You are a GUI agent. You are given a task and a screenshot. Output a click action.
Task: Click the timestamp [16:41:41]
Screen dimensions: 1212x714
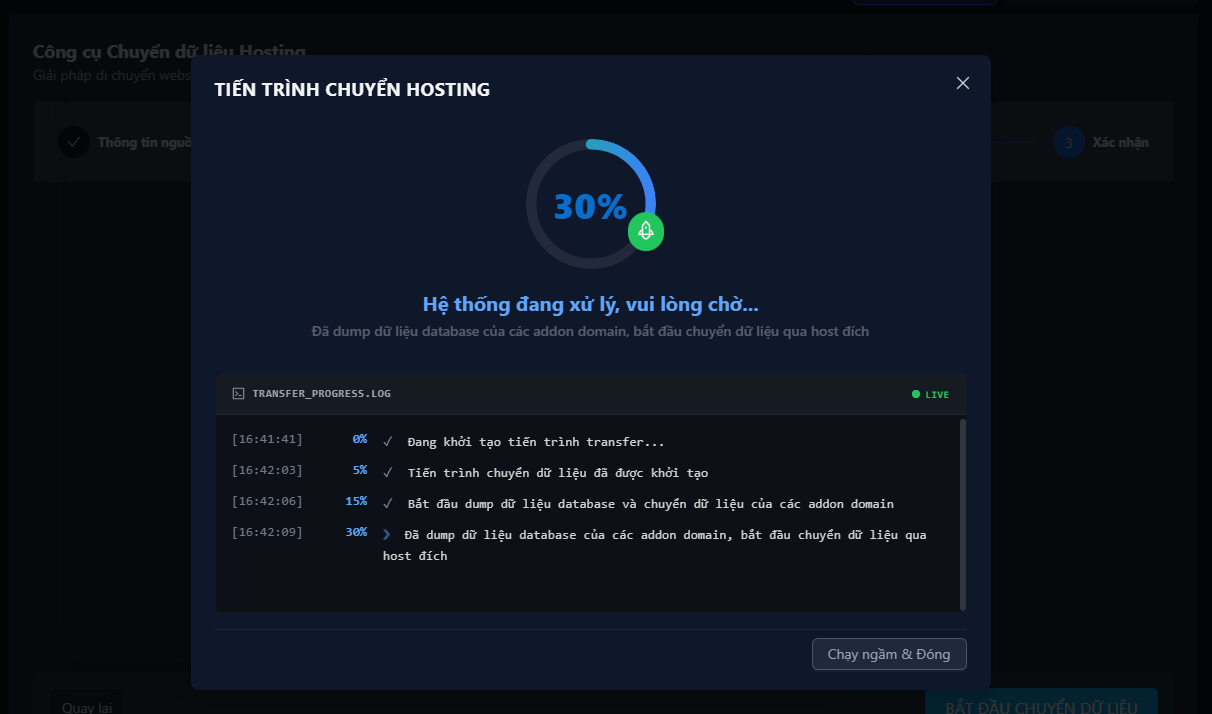tap(267, 439)
